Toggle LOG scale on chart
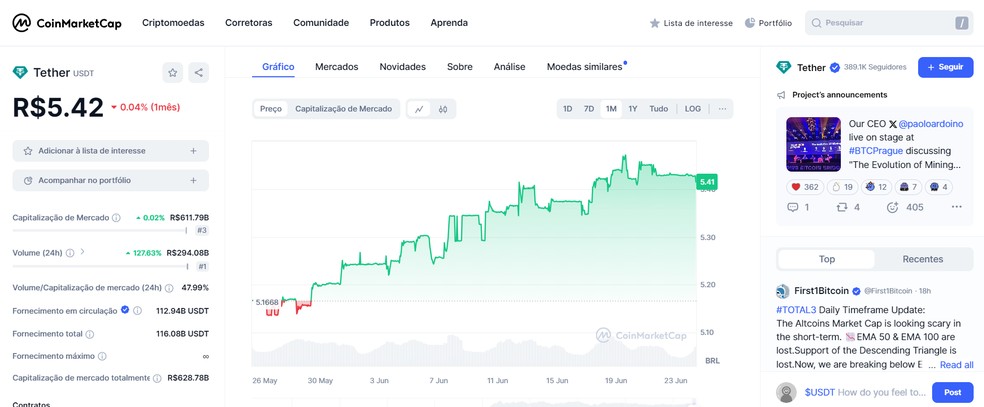Image resolution: width=984 pixels, height=407 pixels. pos(693,109)
